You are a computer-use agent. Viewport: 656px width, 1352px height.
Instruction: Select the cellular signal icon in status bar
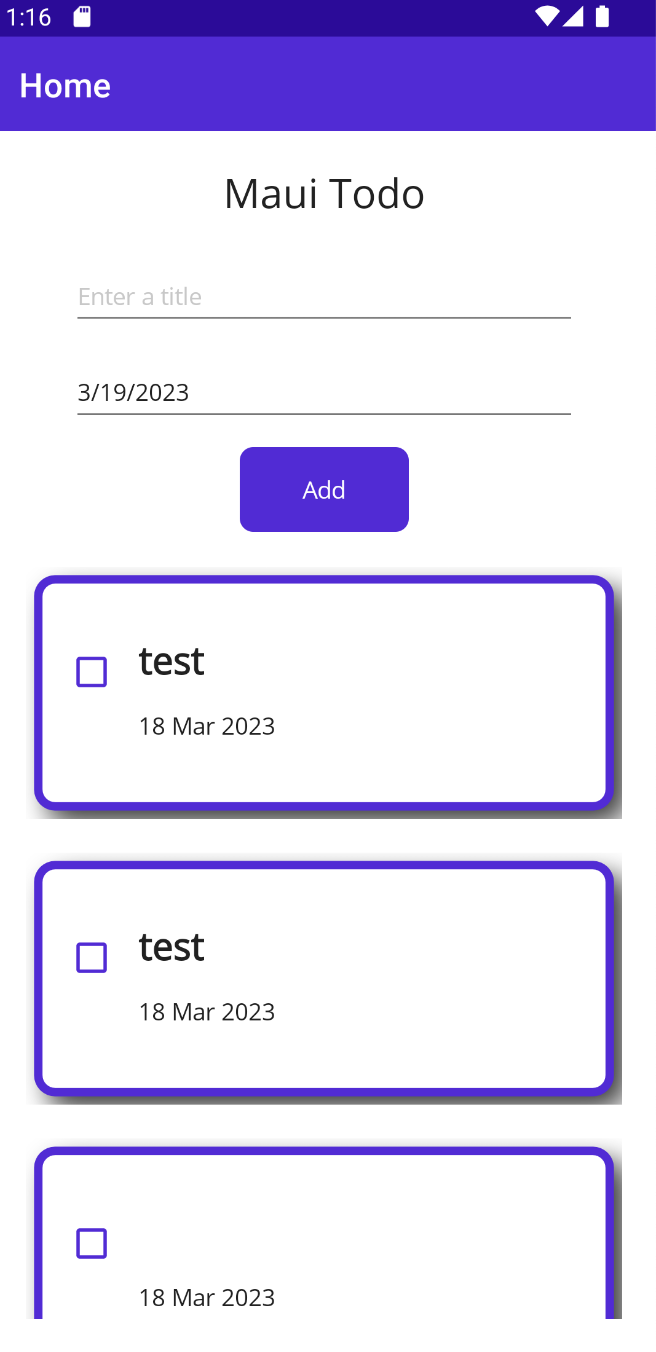[576, 16]
